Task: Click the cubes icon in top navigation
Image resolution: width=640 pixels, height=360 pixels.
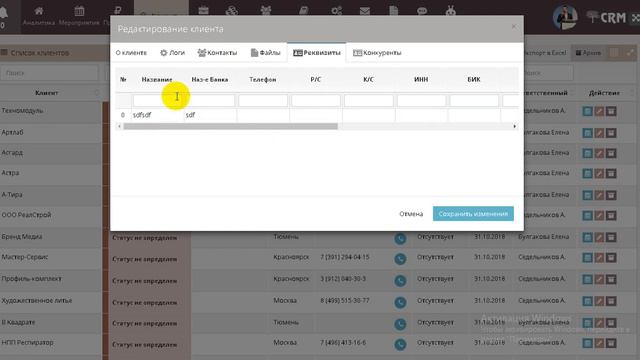Action: click(231, 11)
